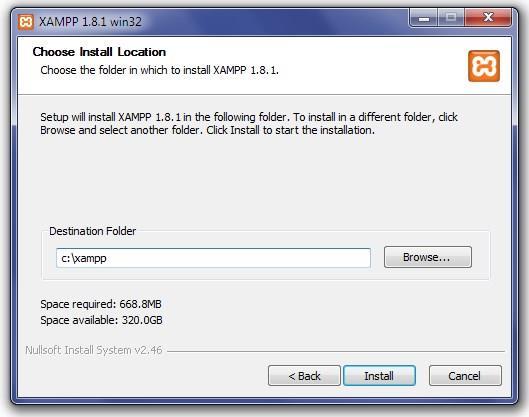This screenshot has height=417, width=529.
Task: Cancel the XAMPP setup
Action: click(x=465, y=376)
